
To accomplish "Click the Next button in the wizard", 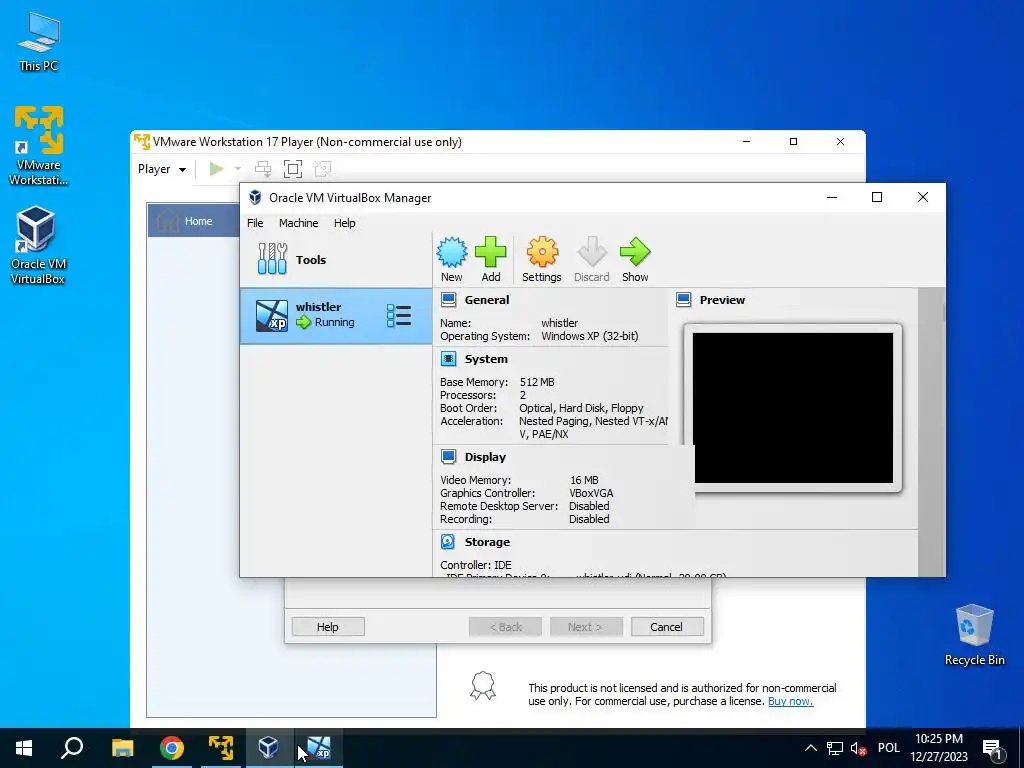I will tap(586, 627).
